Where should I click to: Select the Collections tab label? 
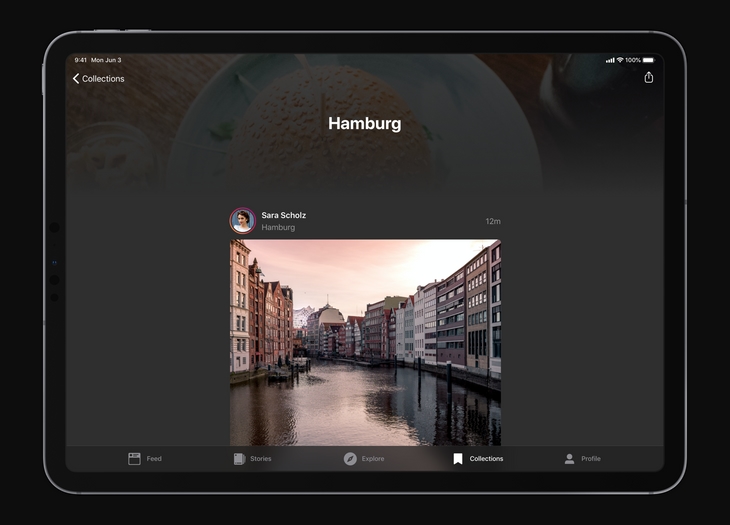pos(486,459)
